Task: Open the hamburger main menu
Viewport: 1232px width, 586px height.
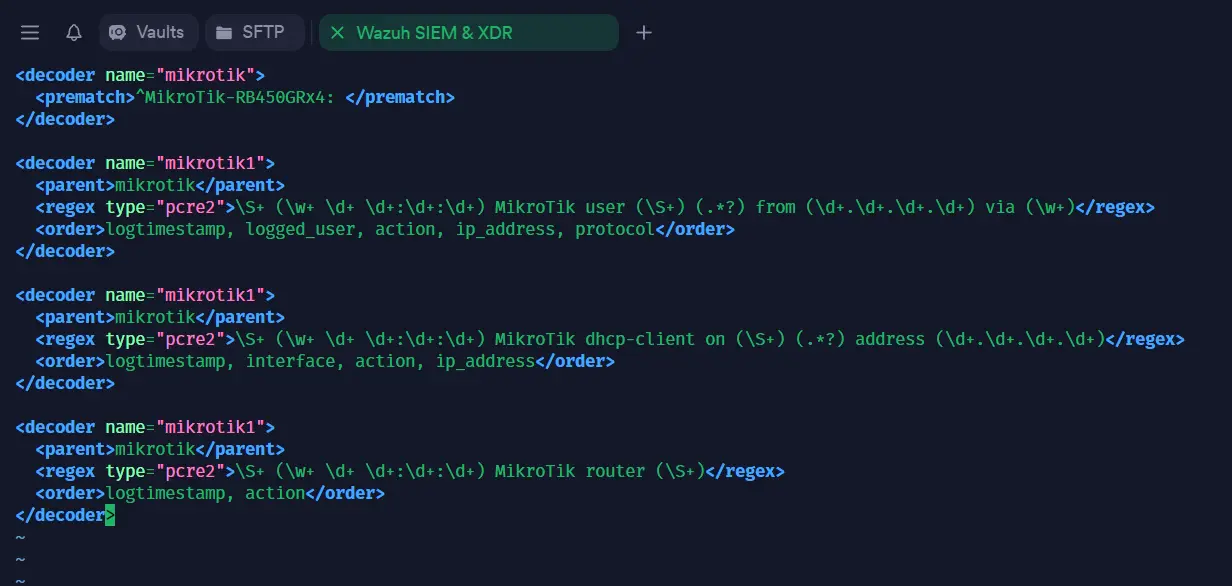Action: [x=30, y=33]
